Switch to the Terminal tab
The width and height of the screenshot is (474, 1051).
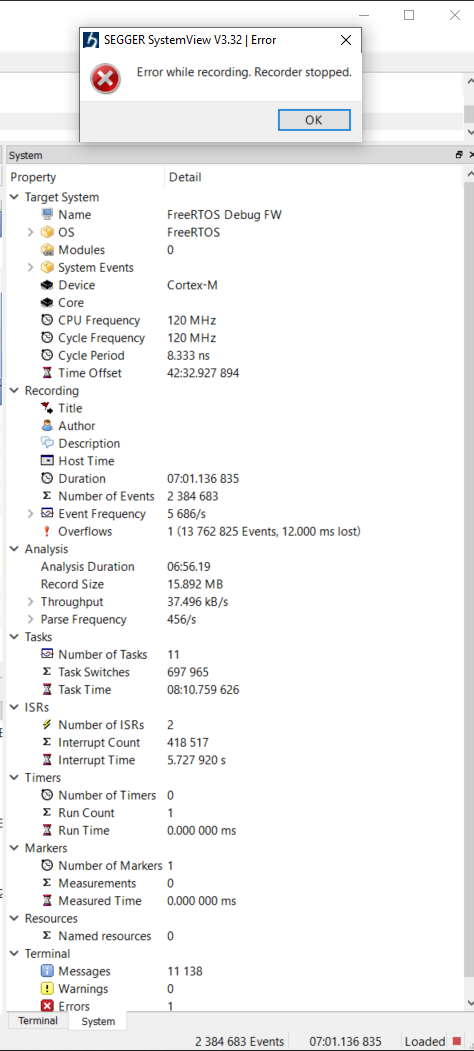tap(38, 1021)
